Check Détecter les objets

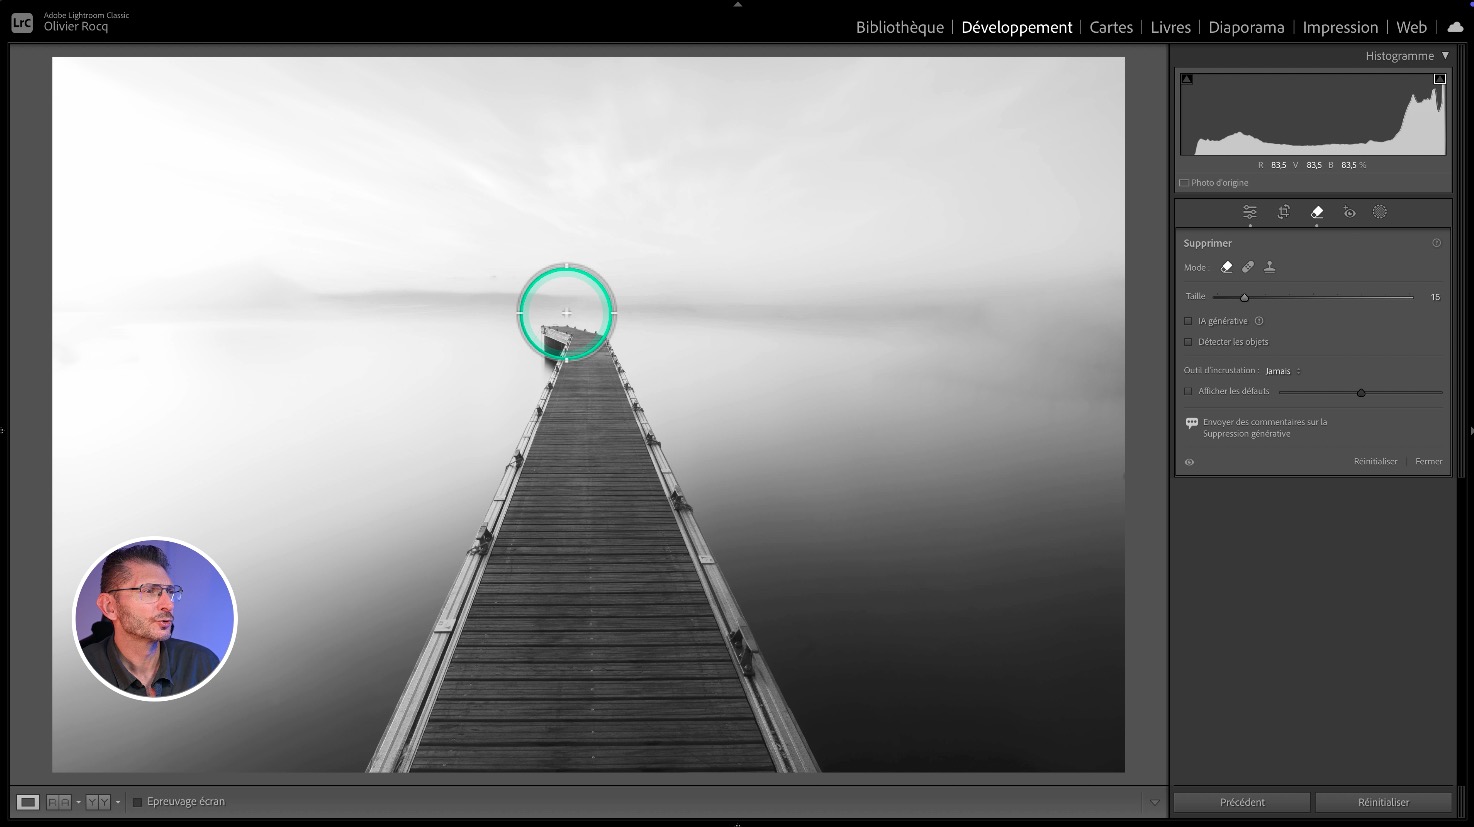pos(1188,342)
